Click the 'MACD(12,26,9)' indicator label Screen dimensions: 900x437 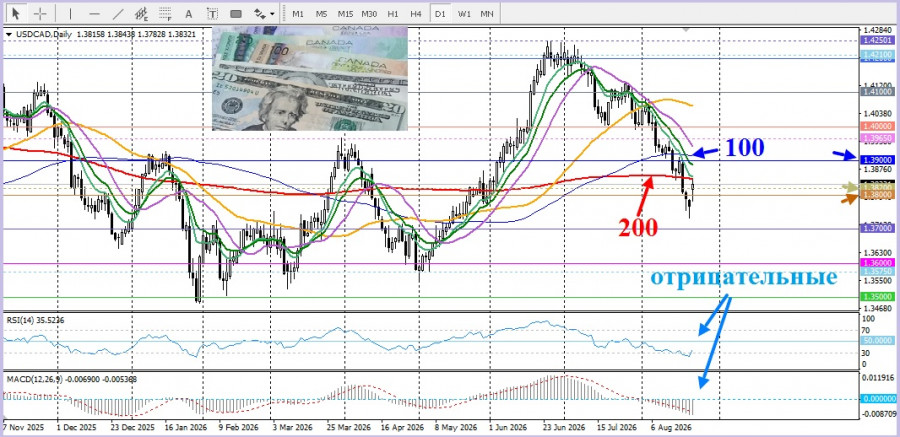tap(34, 380)
